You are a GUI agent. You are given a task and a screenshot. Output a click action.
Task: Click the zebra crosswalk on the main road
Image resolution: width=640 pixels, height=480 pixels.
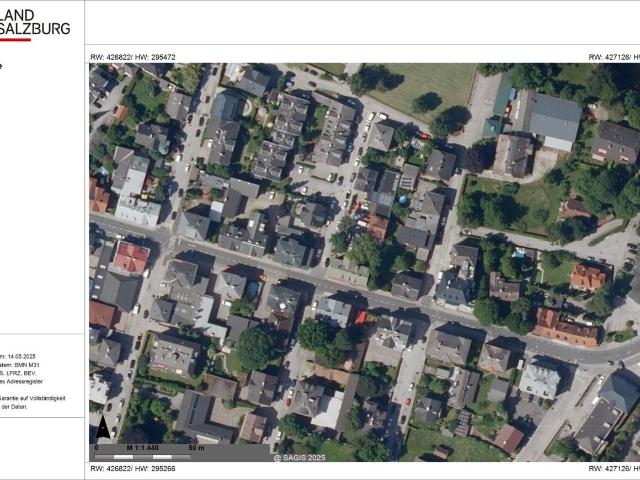tap(172, 243)
